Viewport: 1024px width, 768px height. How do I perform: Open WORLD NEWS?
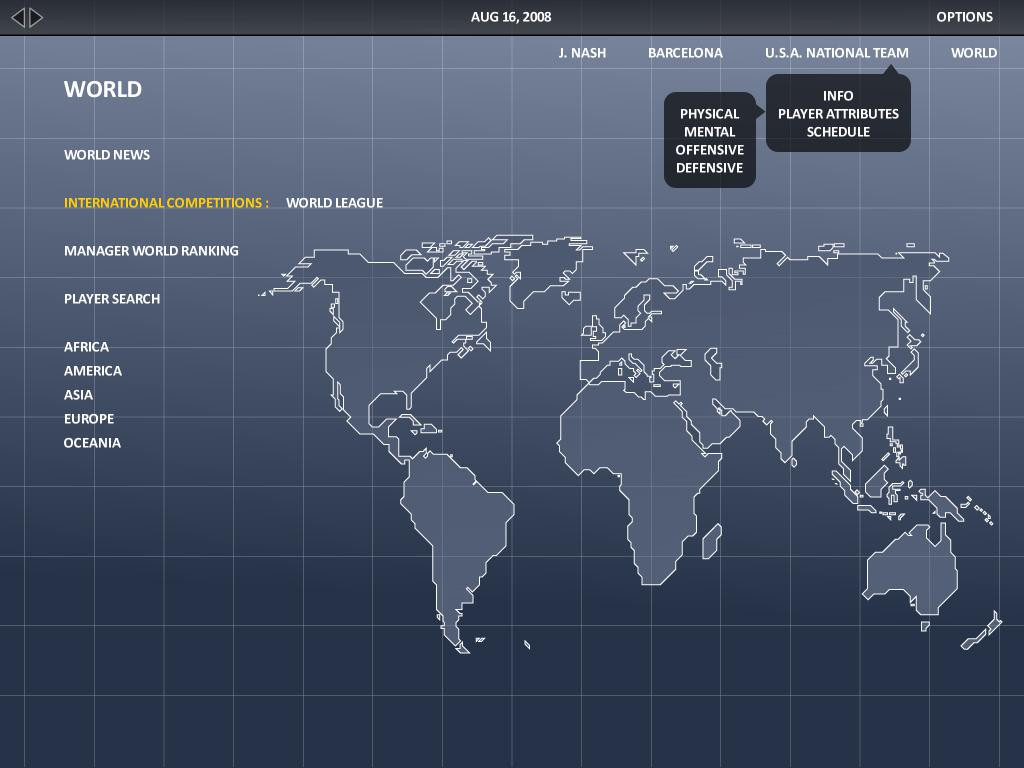pos(107,155)
